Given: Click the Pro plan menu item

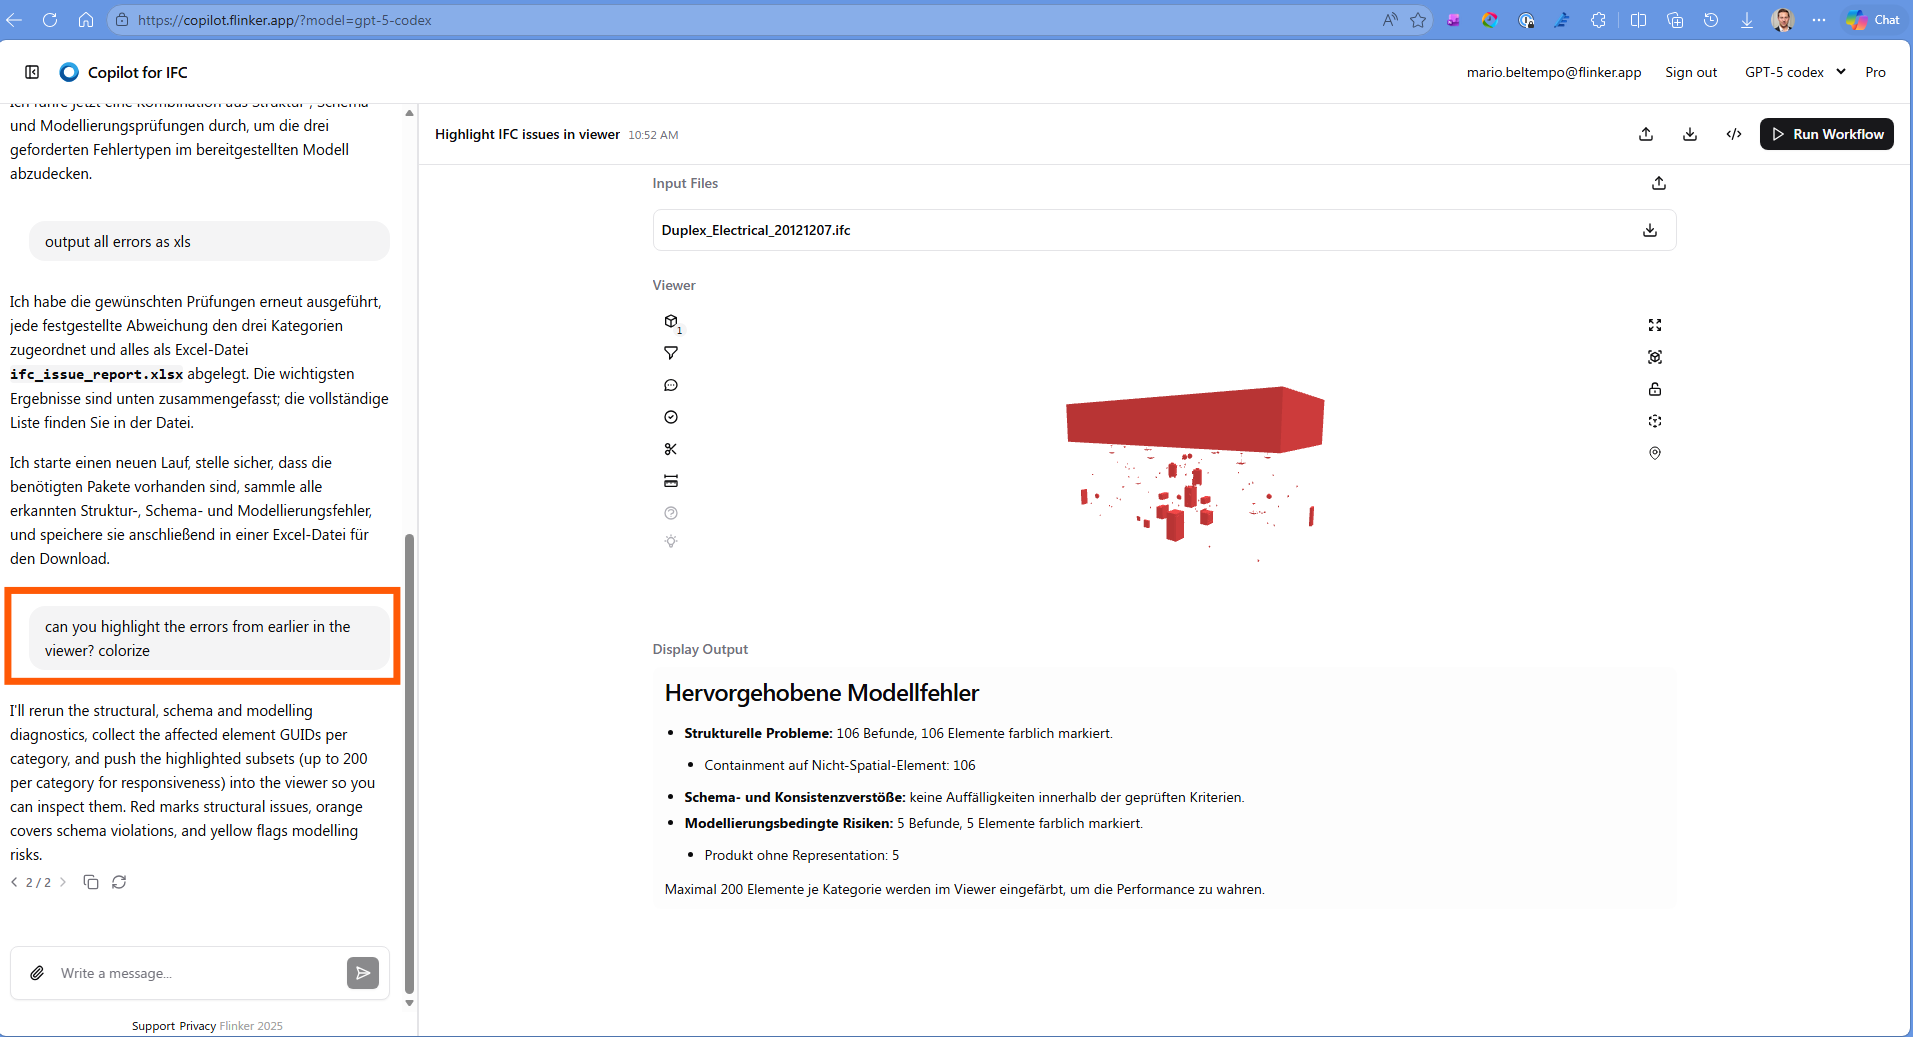Looking at the screenshot, I should [1875, 72].
